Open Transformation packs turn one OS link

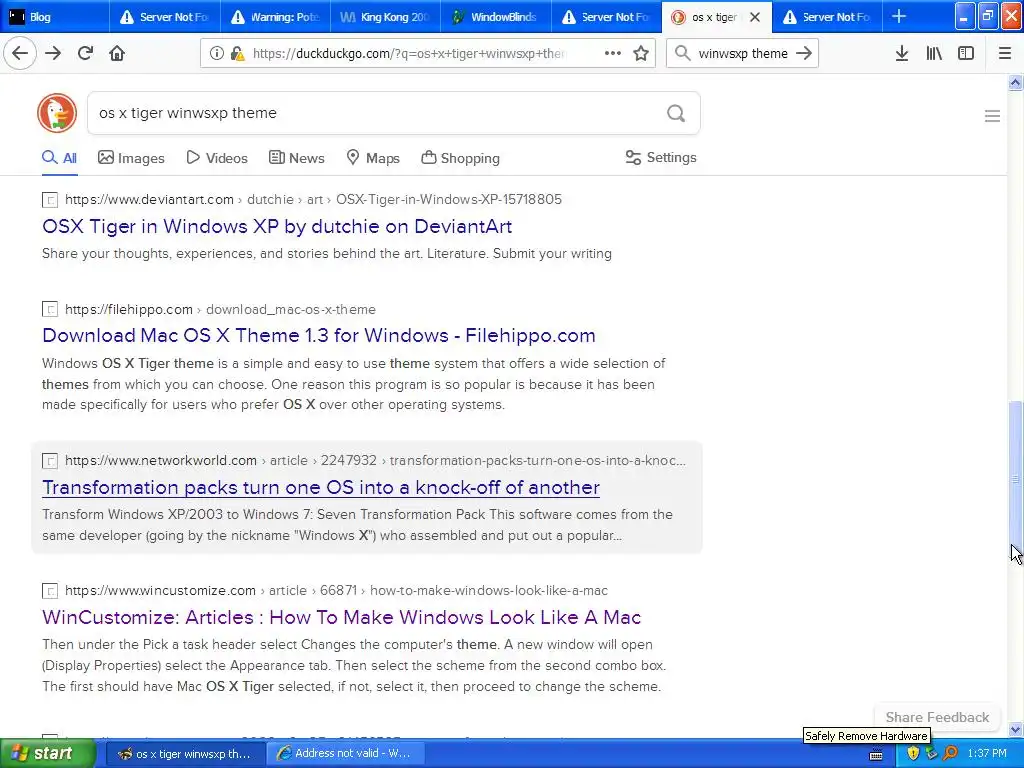tap(321, 487)
